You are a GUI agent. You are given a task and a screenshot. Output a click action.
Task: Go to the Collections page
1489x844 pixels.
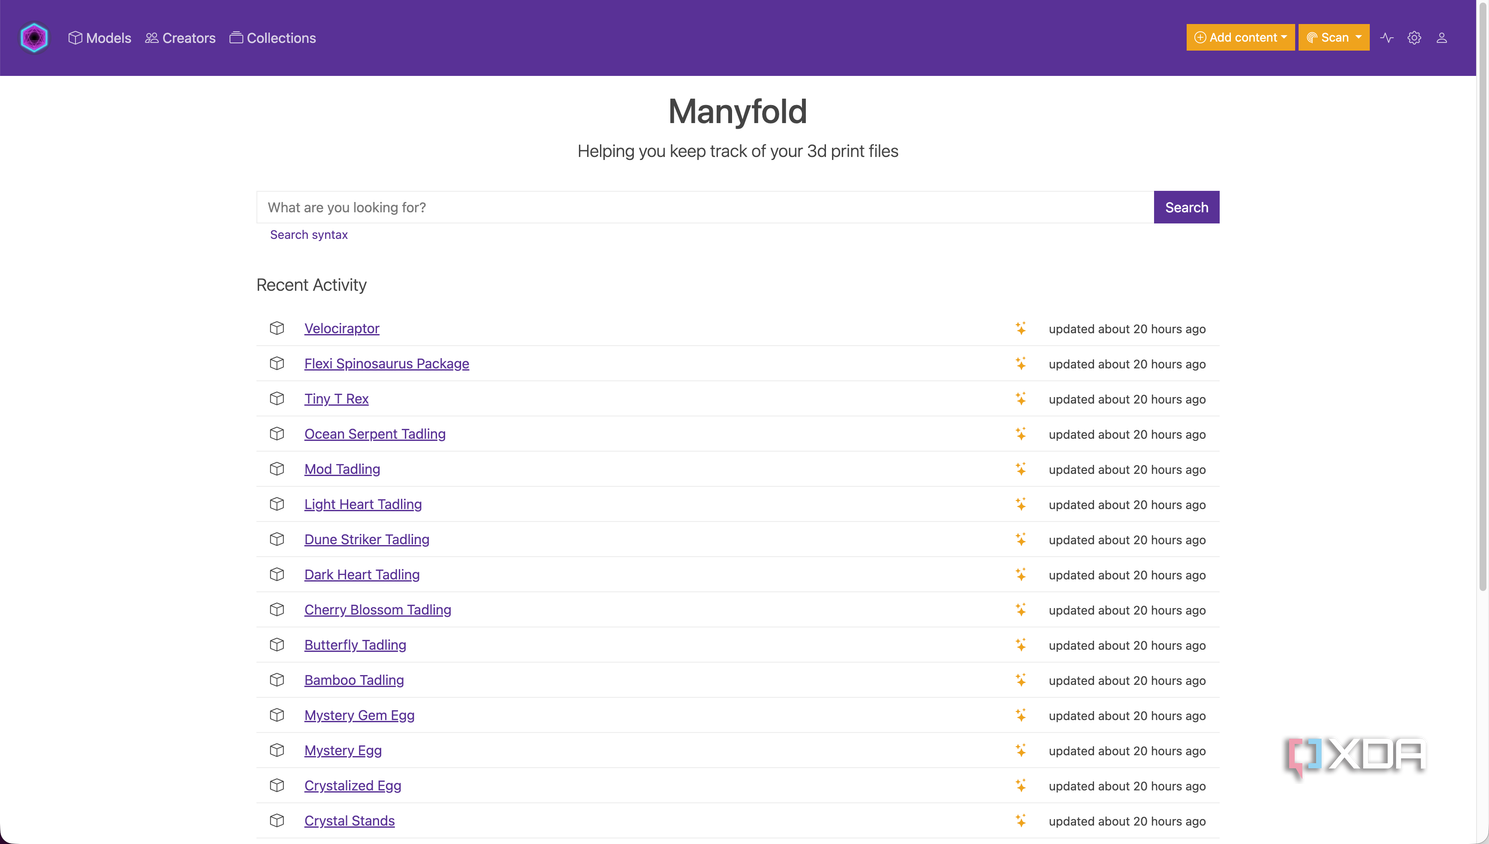click(272, 38)
